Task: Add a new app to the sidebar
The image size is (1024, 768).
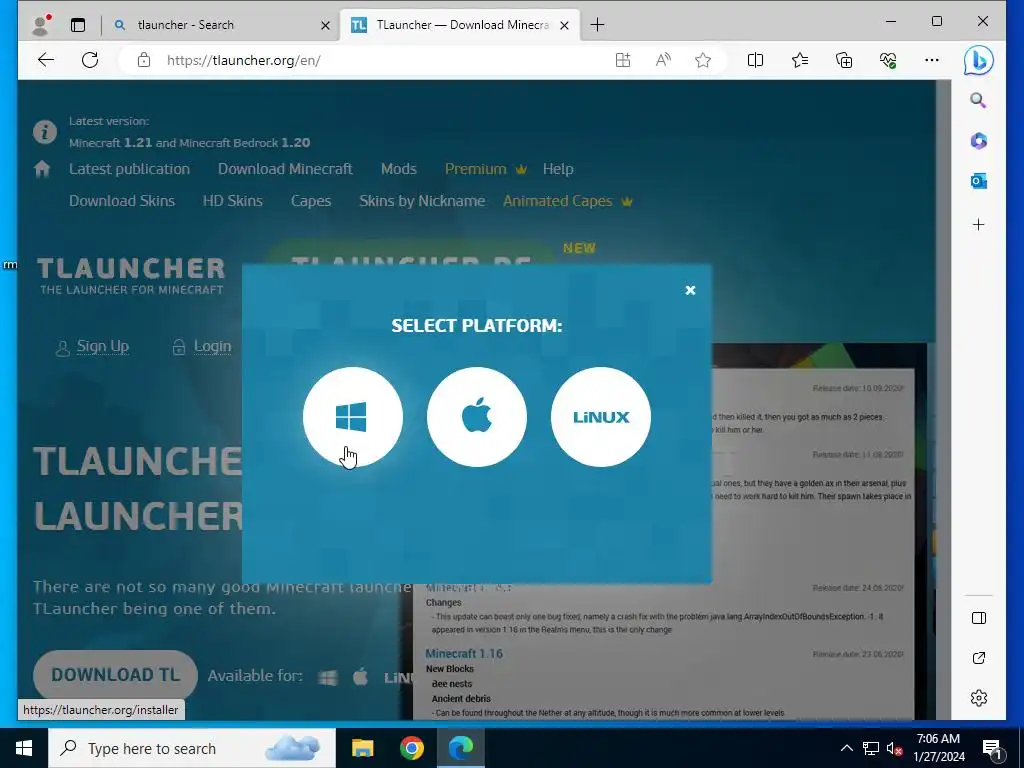Action: (978, 225)
